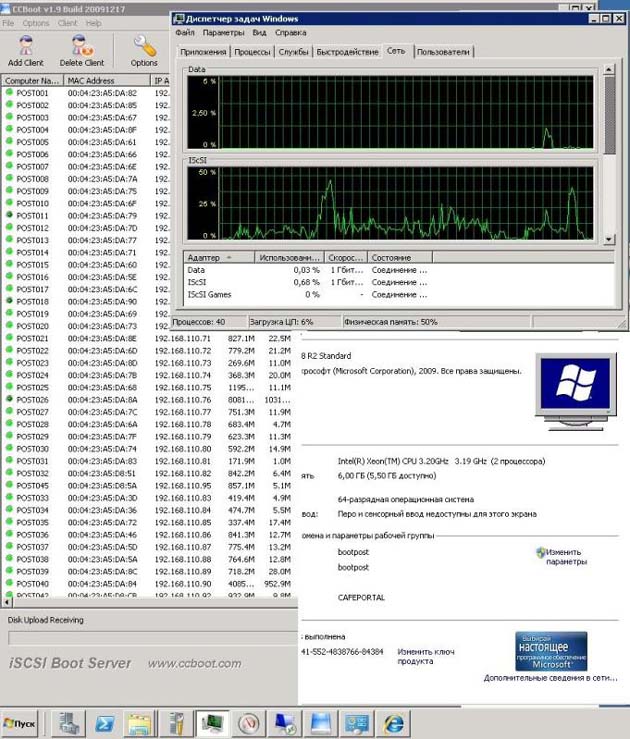Sort CCBoot list by Computer Name column
The width and height of the screenshot is (630, 739).
[x=32, y=81]
